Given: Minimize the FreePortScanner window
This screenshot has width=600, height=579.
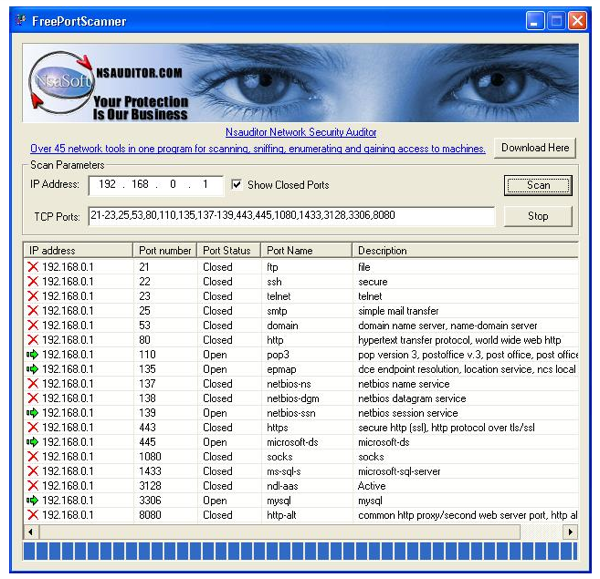Looking at the screenshot, I should tap(535, 21).
